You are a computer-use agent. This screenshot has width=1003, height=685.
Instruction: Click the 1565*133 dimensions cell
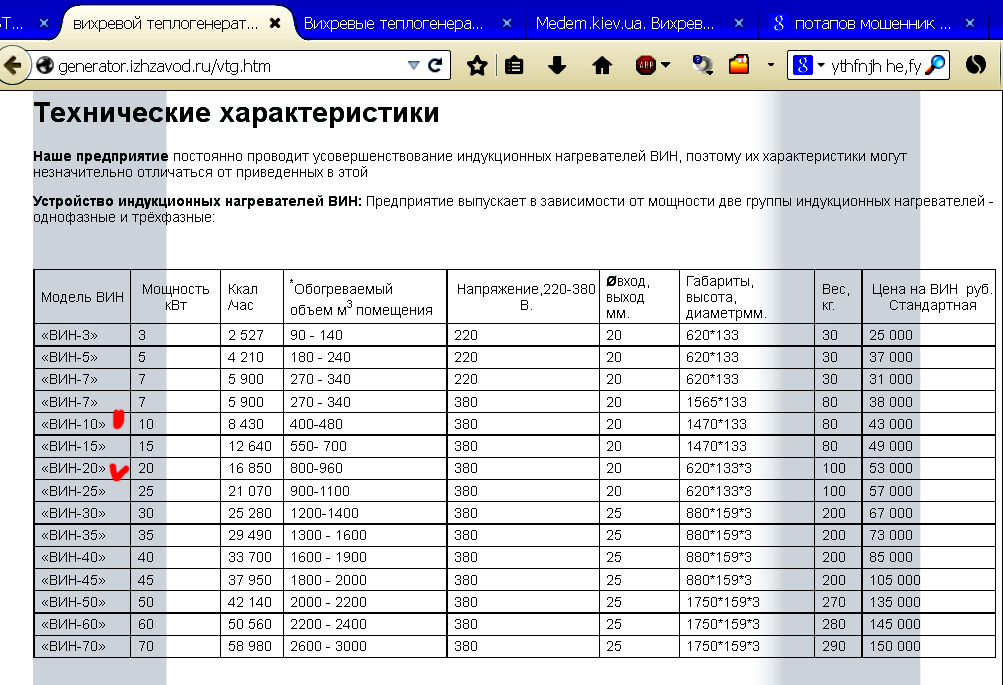[746, 402]
